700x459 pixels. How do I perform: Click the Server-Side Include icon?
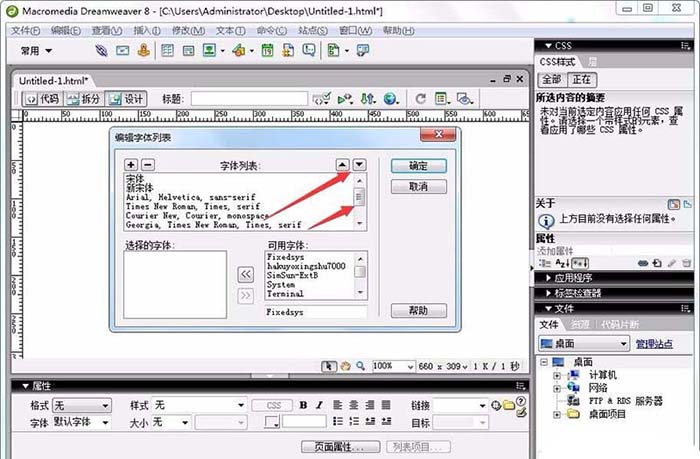[288, 50]
